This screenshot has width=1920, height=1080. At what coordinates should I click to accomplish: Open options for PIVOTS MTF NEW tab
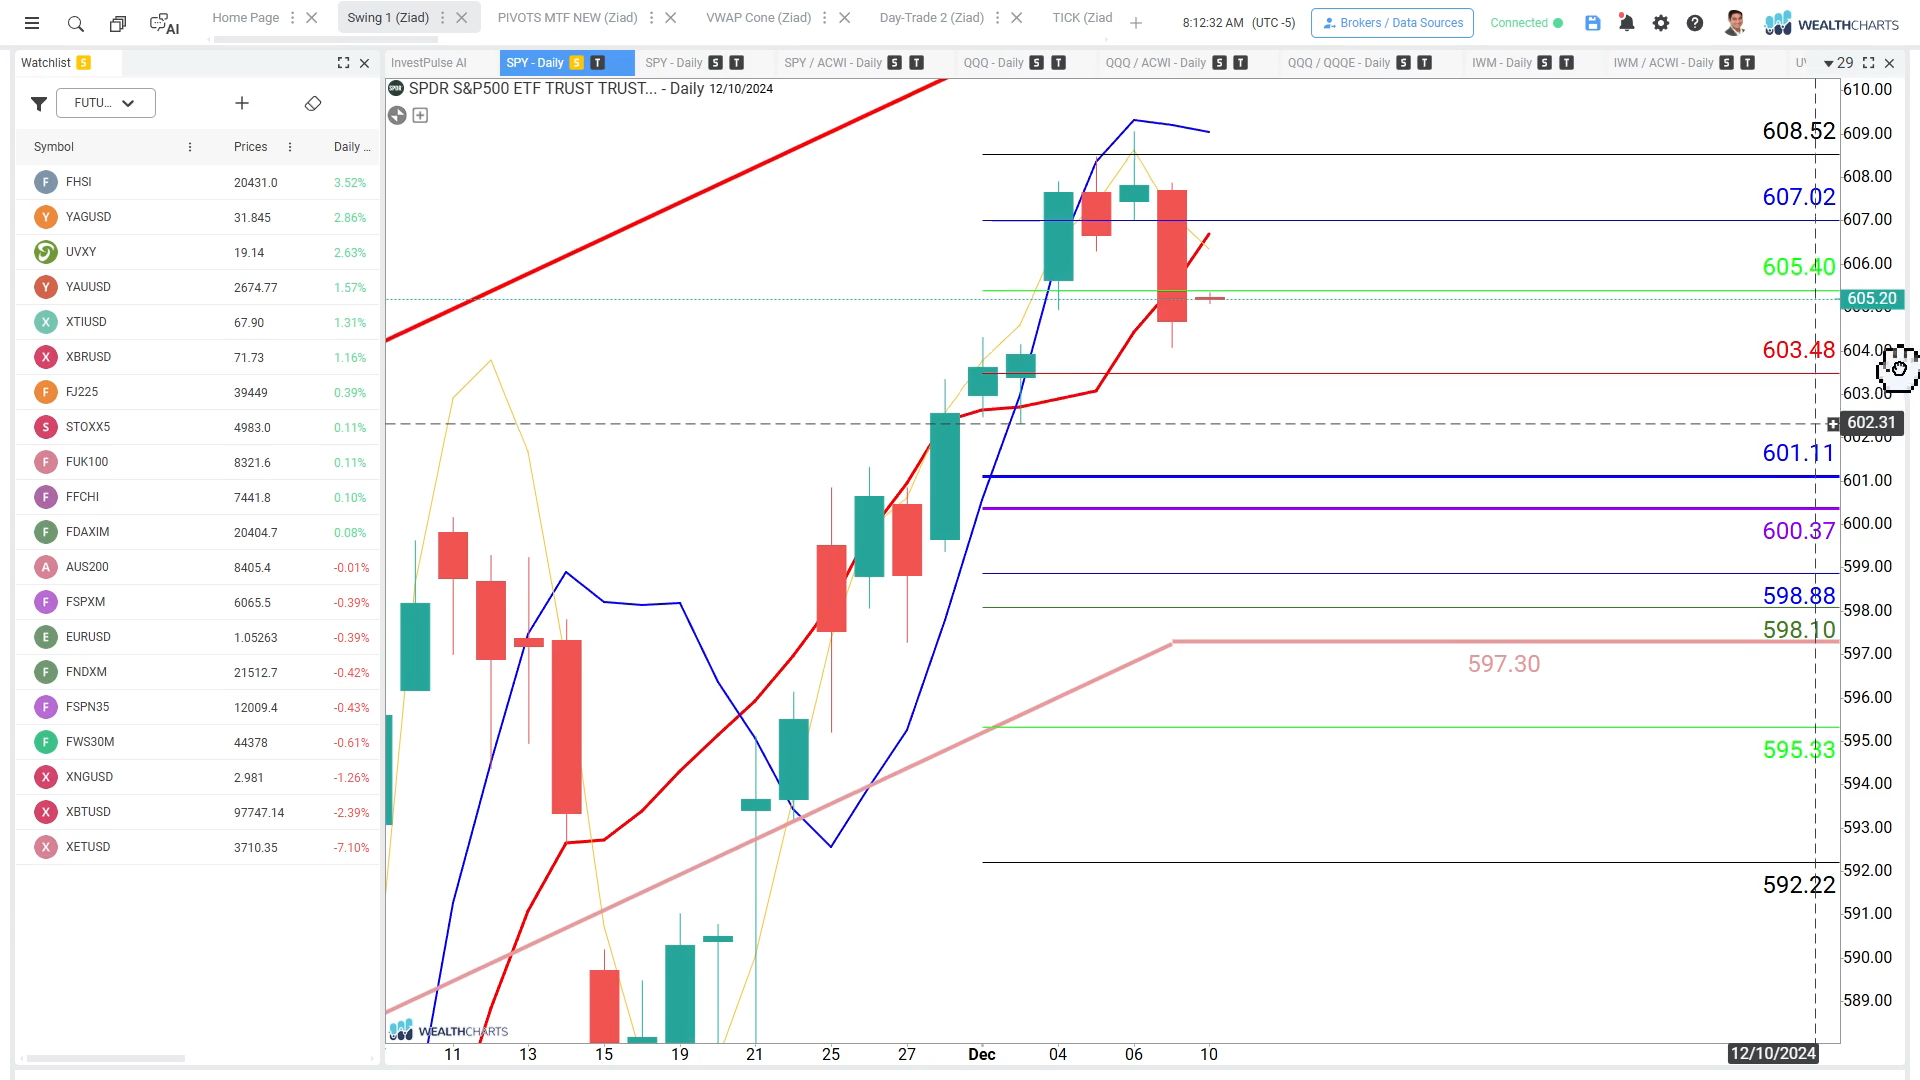point(652,18)
